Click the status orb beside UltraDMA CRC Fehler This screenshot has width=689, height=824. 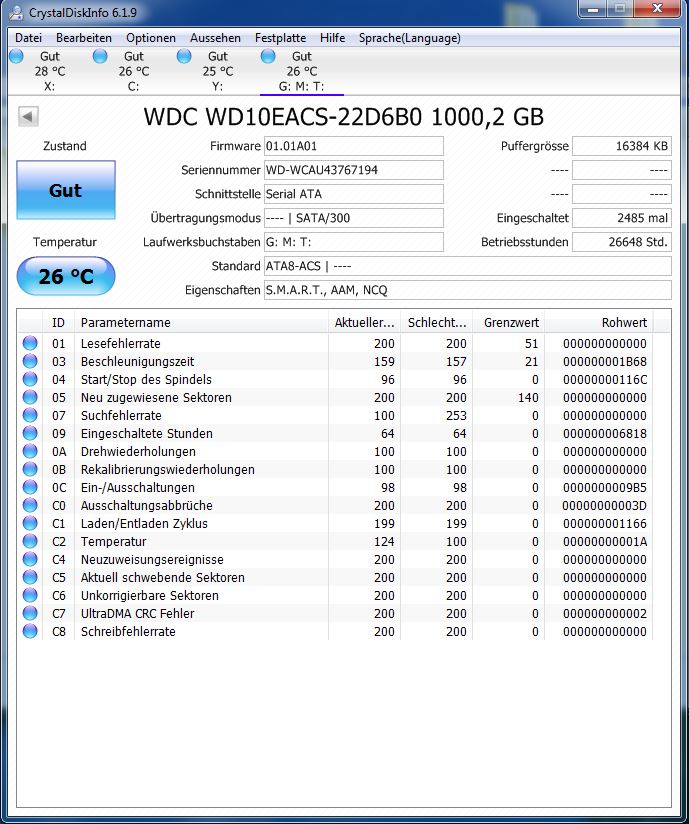(x=30, y=613)
